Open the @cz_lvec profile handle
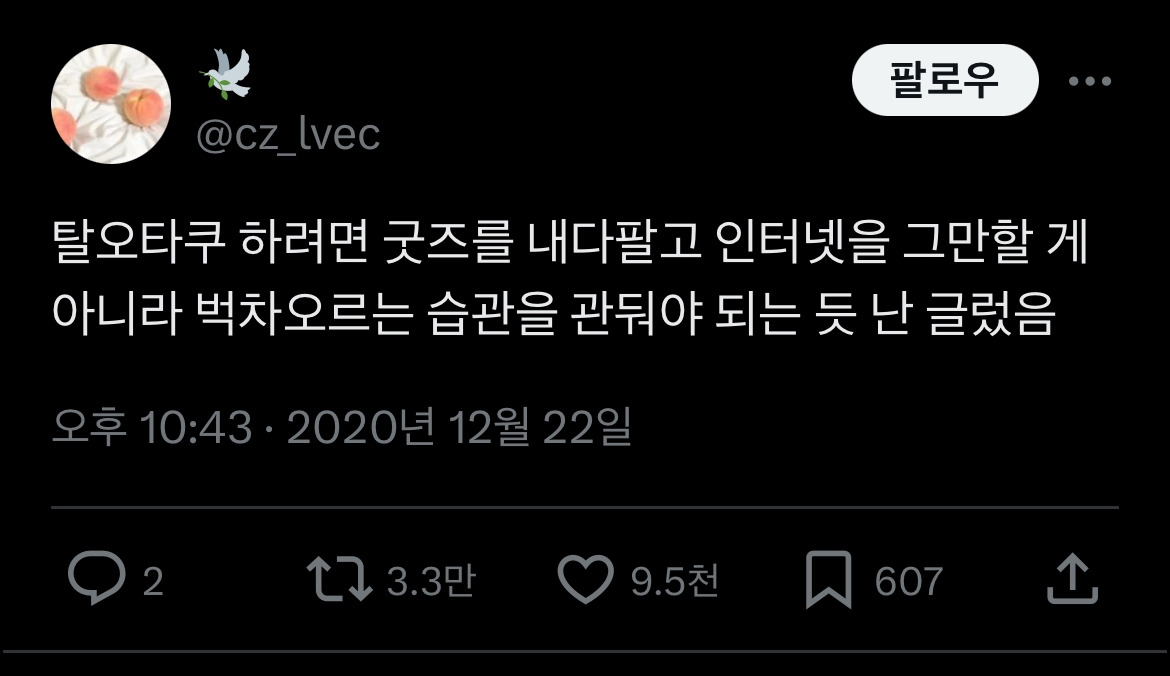Image resolution: width=1170 pixels, height=676 pixels. pos(288,135)
